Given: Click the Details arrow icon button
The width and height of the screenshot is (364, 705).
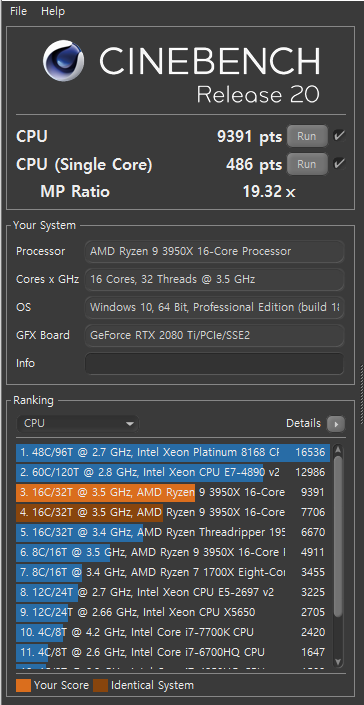Looking at the screenshot, I should (336, 424).
